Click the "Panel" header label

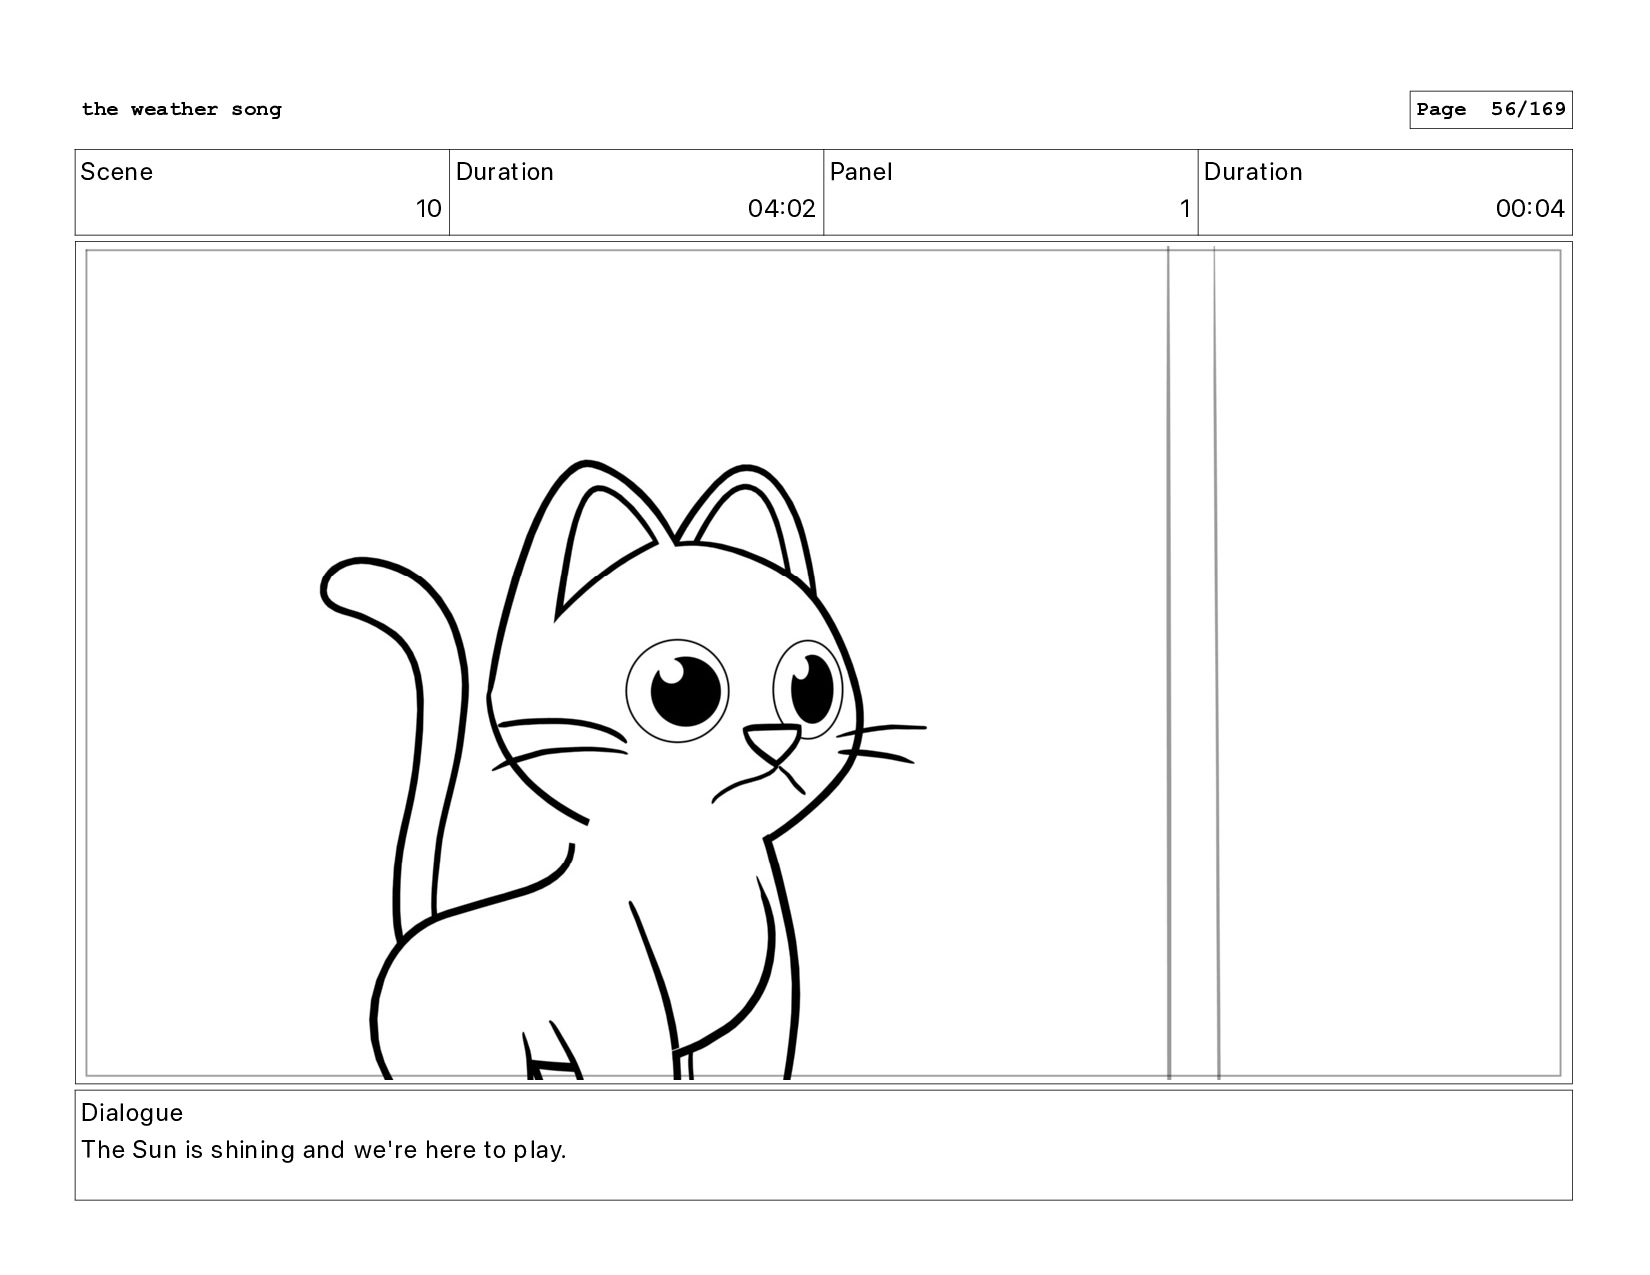point(861,172)
